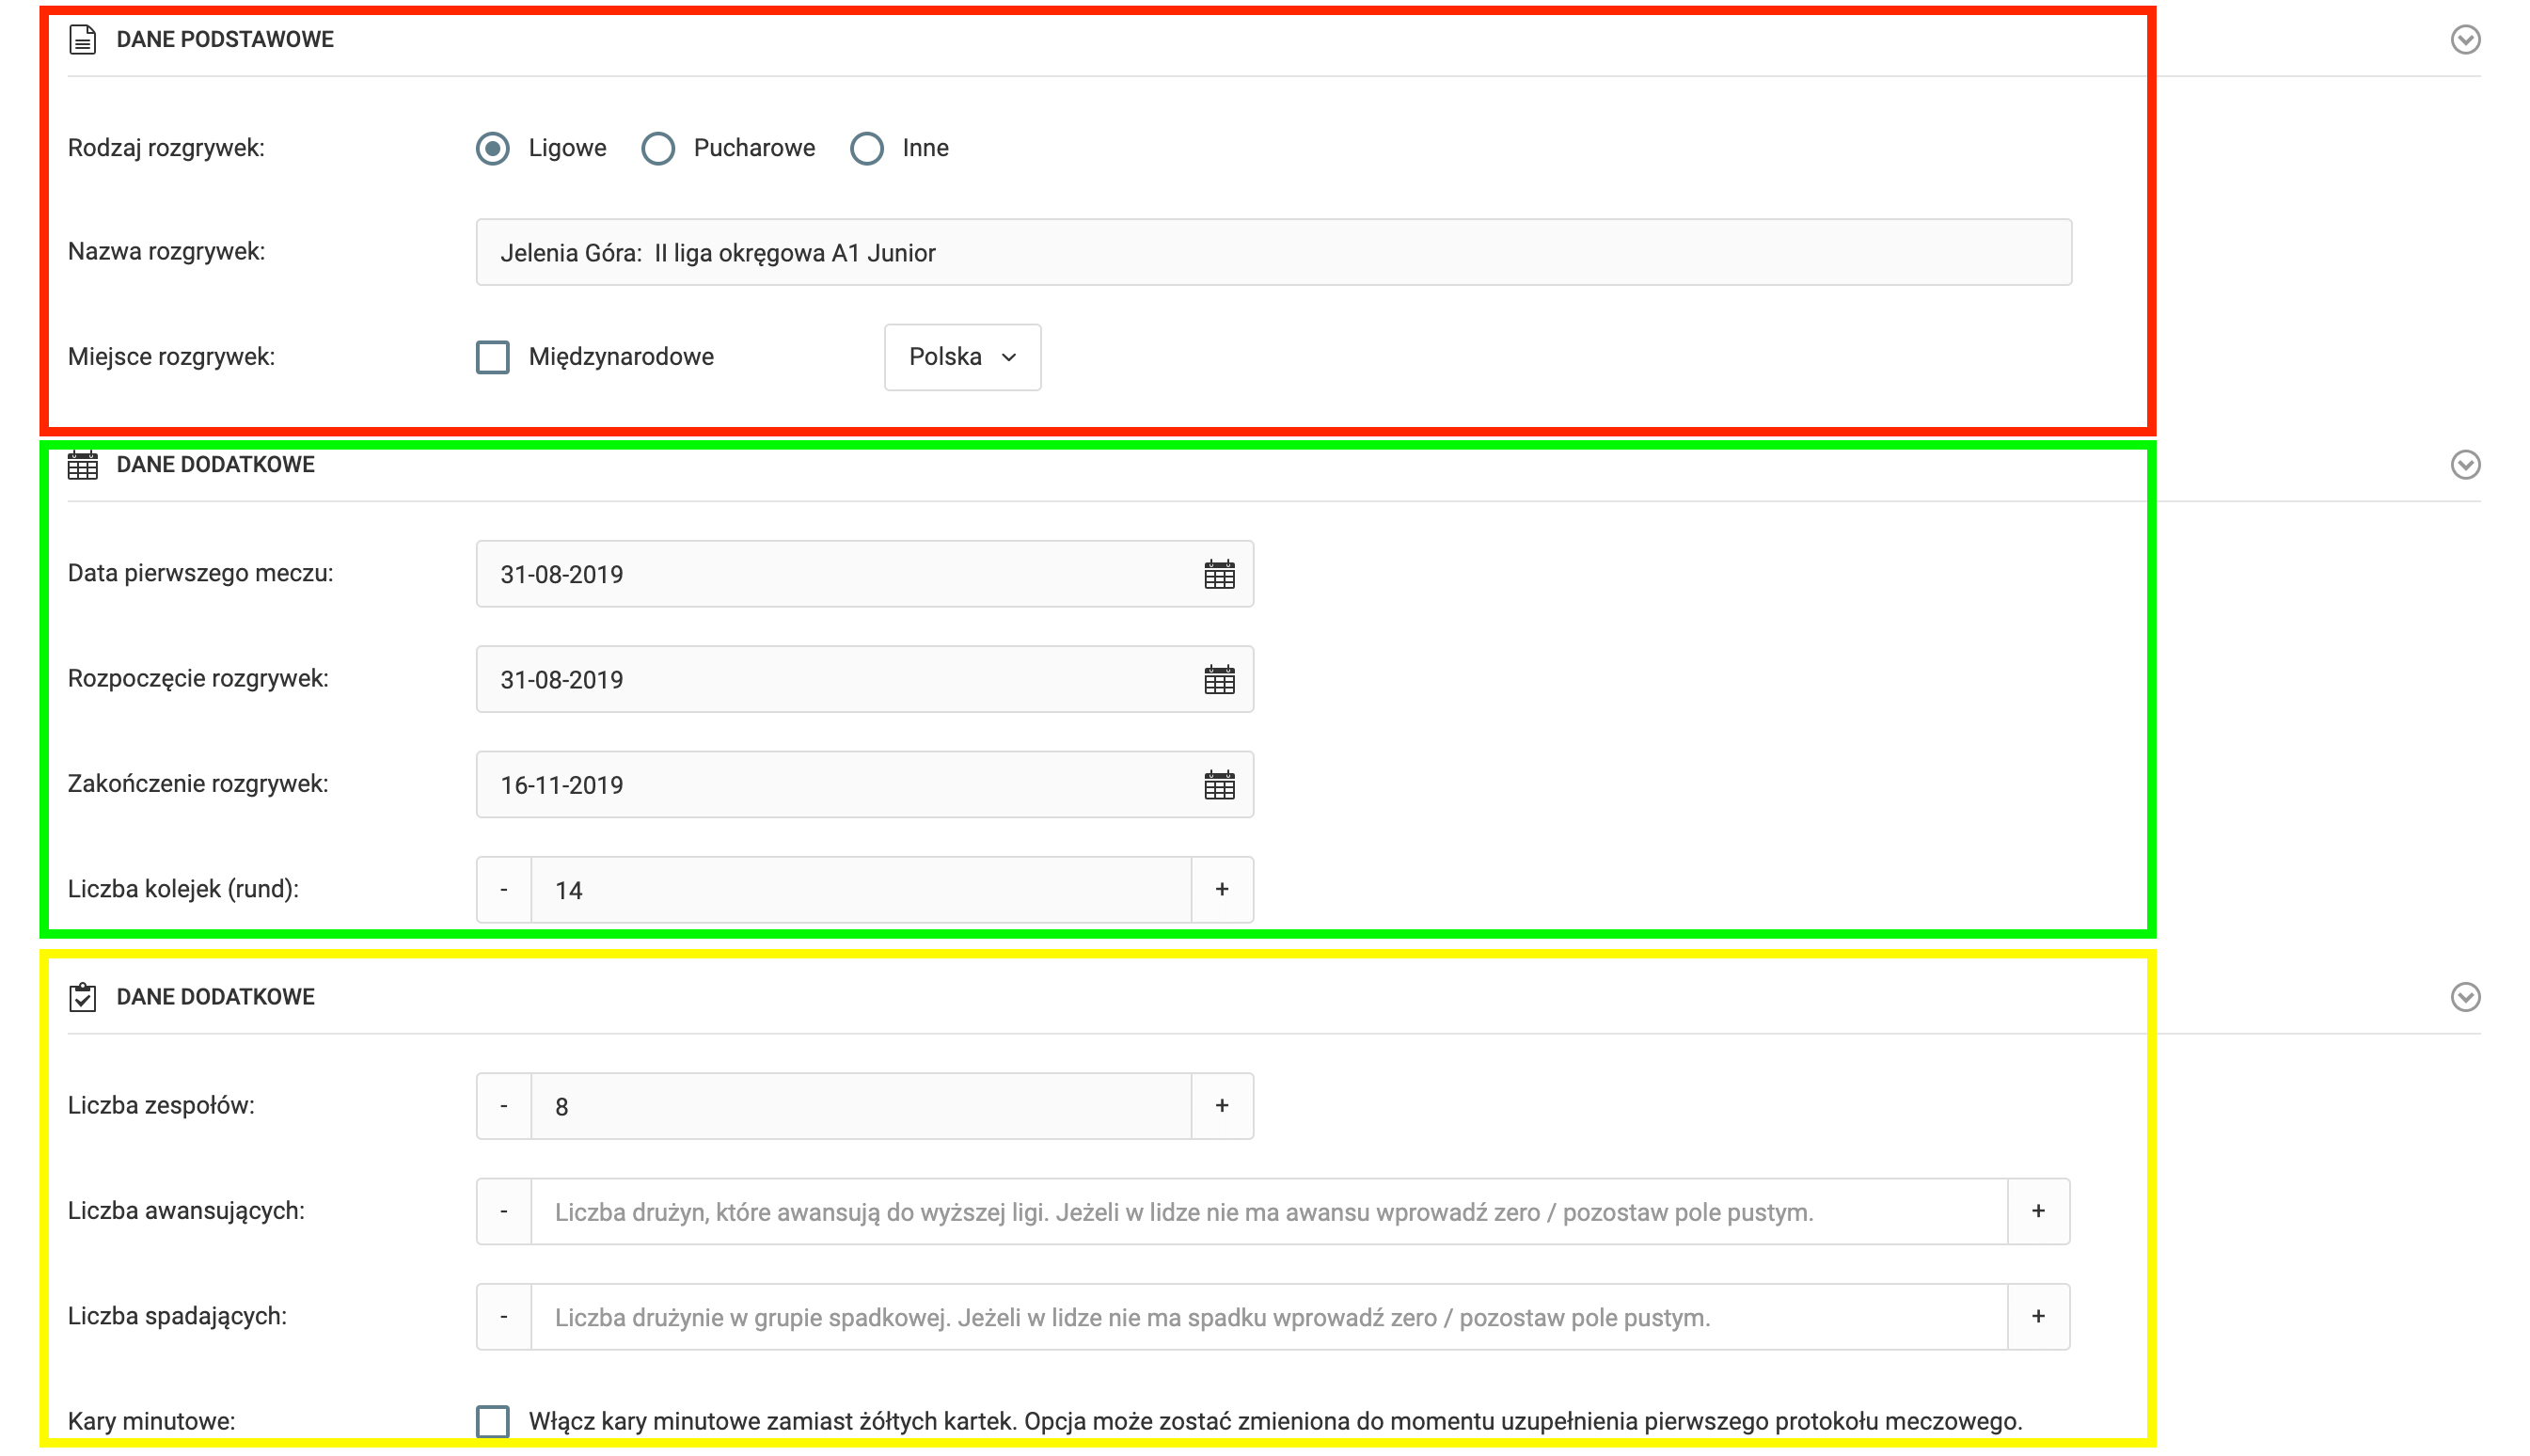
Task: Collapse the Dane Podstawowe section chevron
Action: [2464, 40]
